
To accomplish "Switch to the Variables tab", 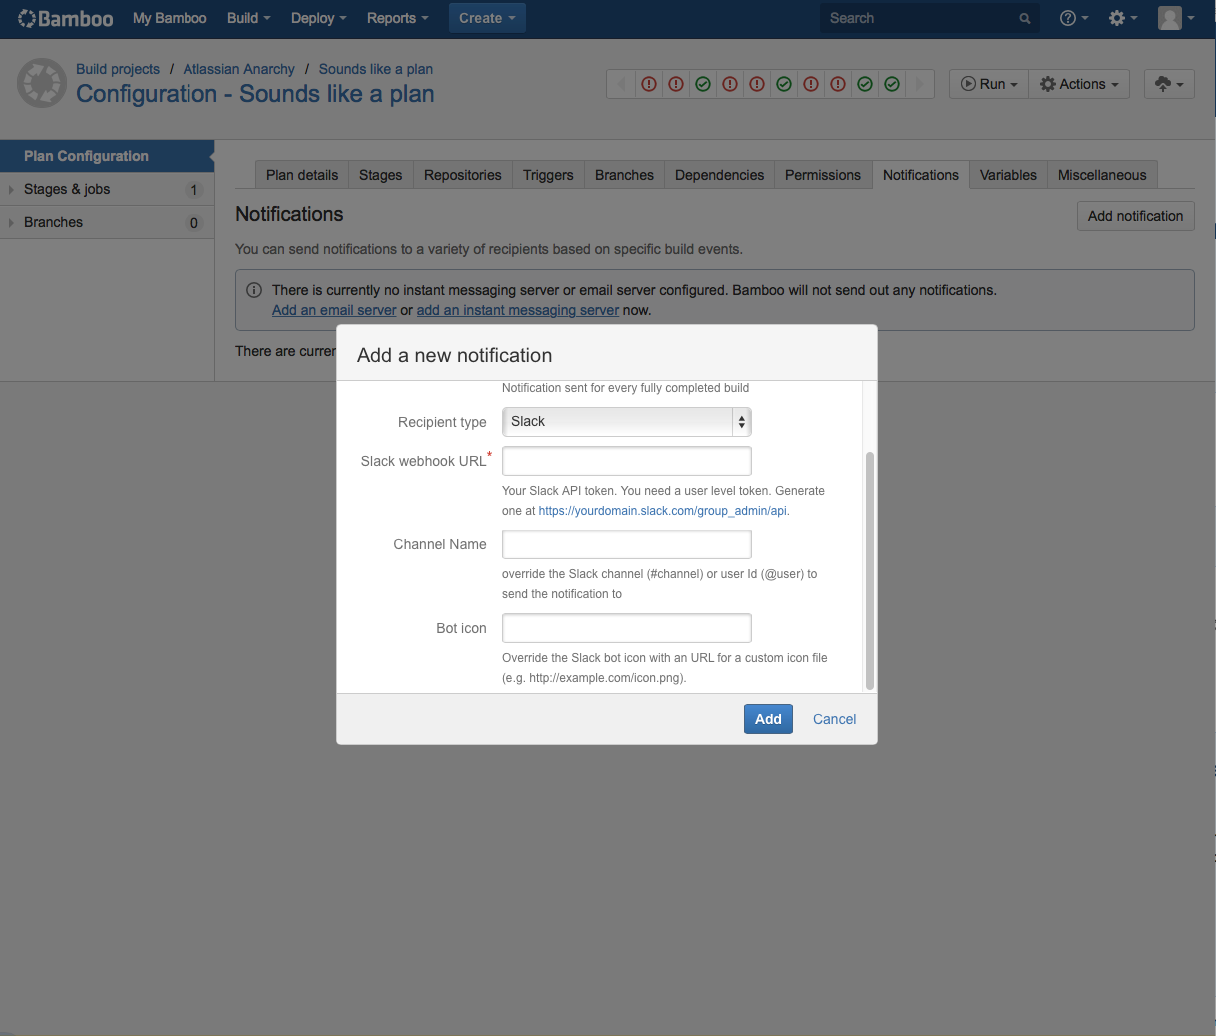I will 1008,175.
